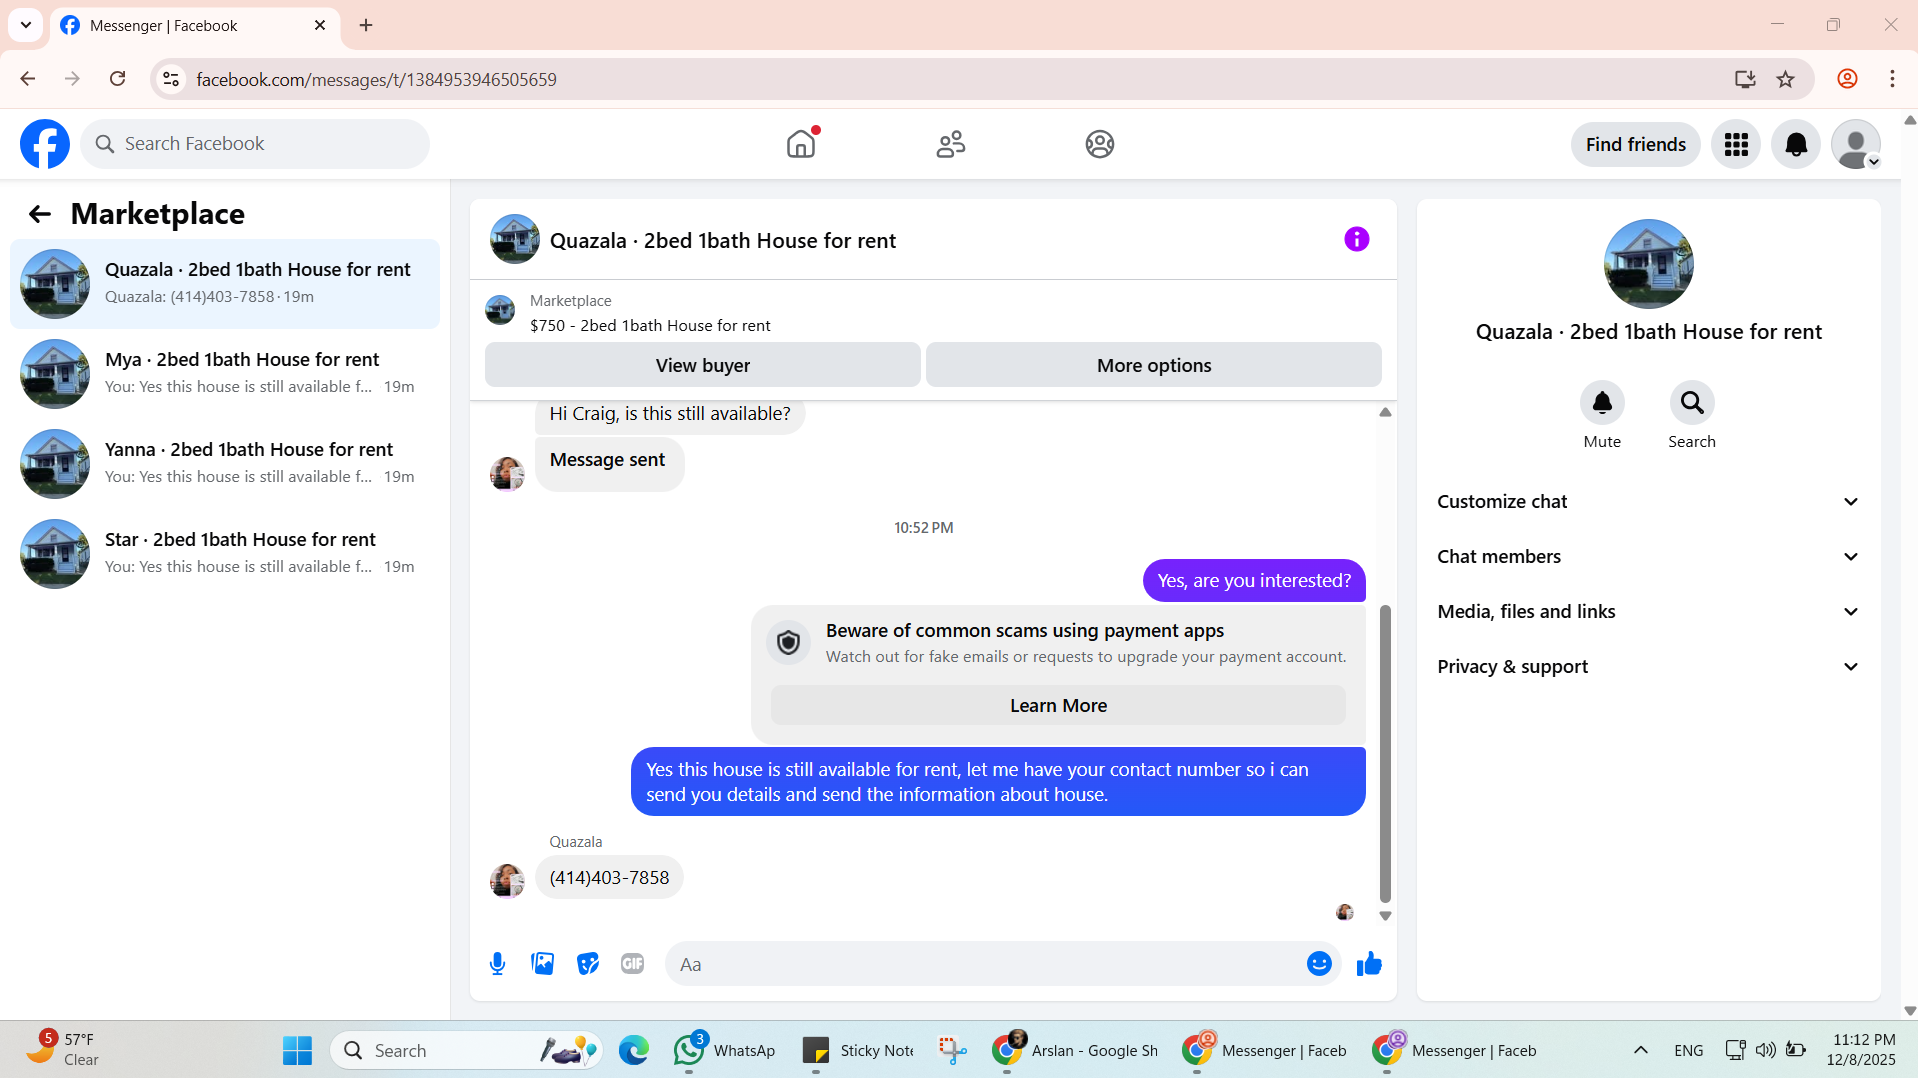Choose a sticker icon

click(588, 964)
